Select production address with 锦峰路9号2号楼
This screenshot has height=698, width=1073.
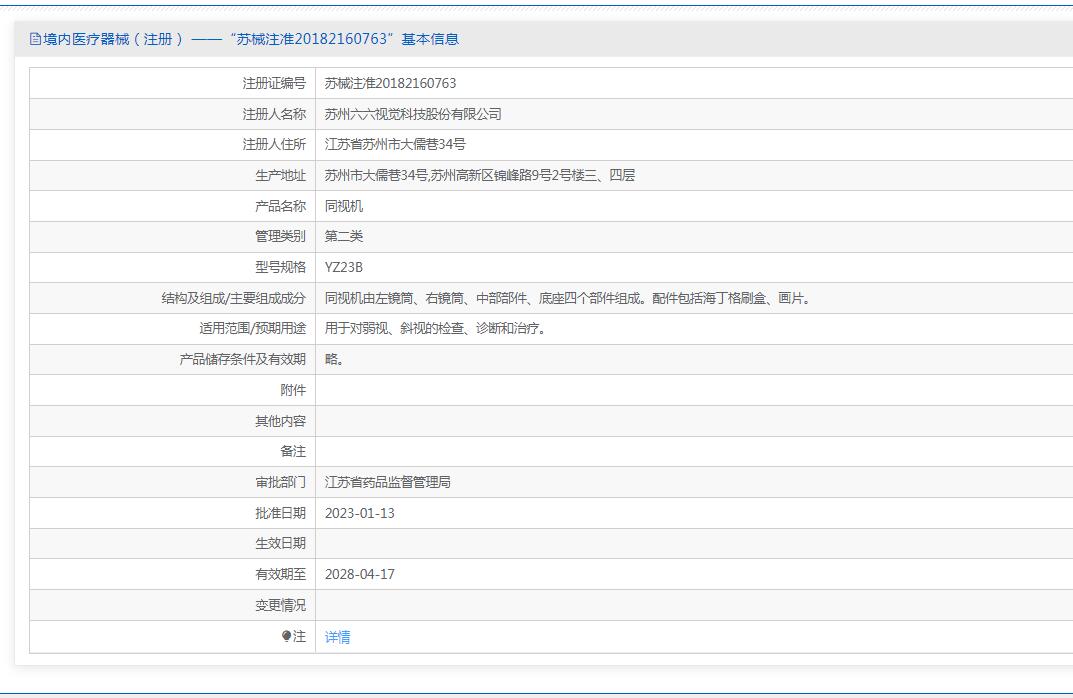pyautogui.click(x=480, y=175)
